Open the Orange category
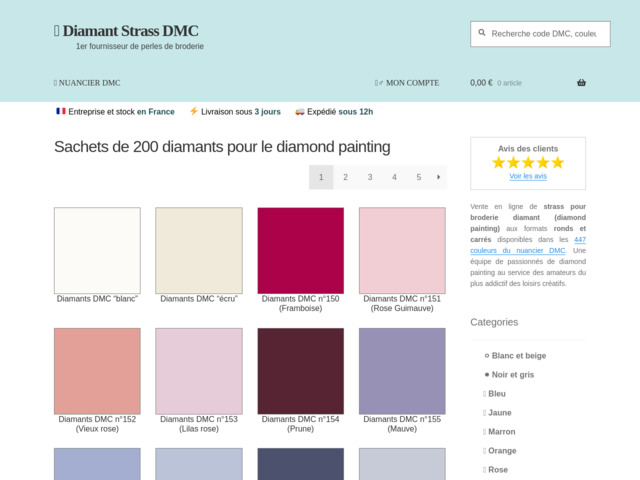 pos(502,451)
